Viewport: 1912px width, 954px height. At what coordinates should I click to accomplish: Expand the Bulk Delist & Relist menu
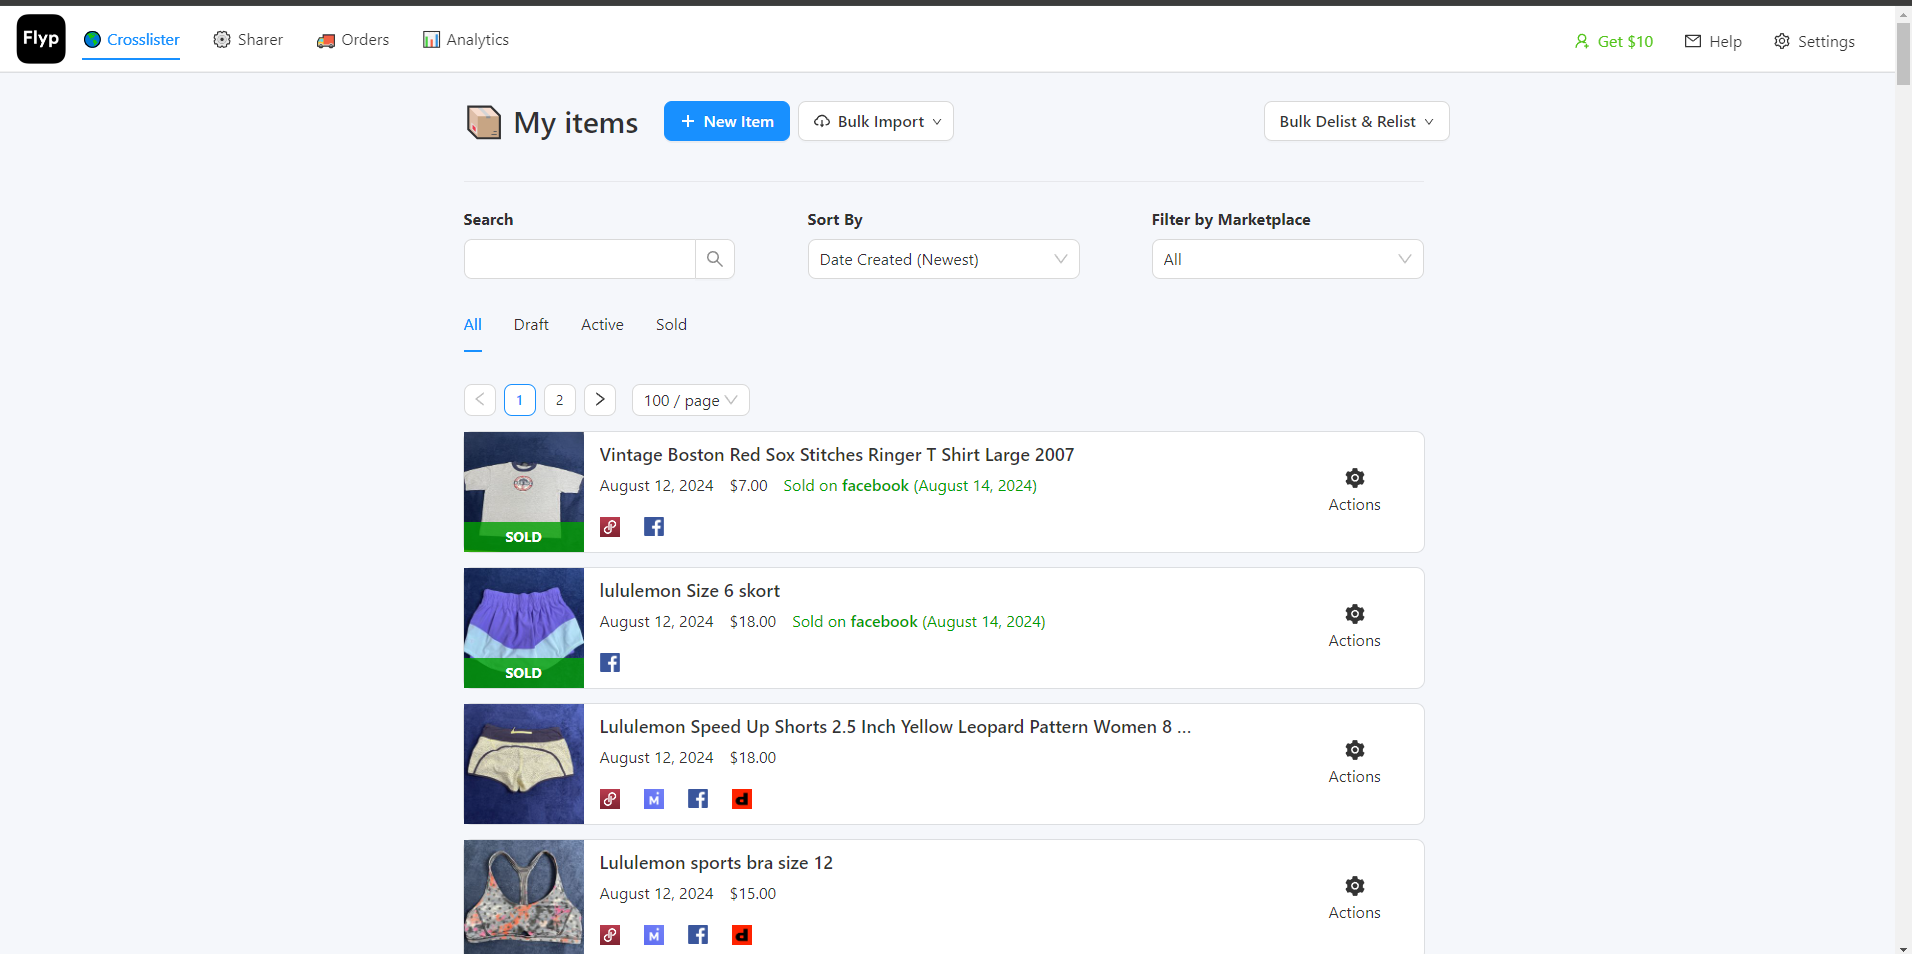1356,121
